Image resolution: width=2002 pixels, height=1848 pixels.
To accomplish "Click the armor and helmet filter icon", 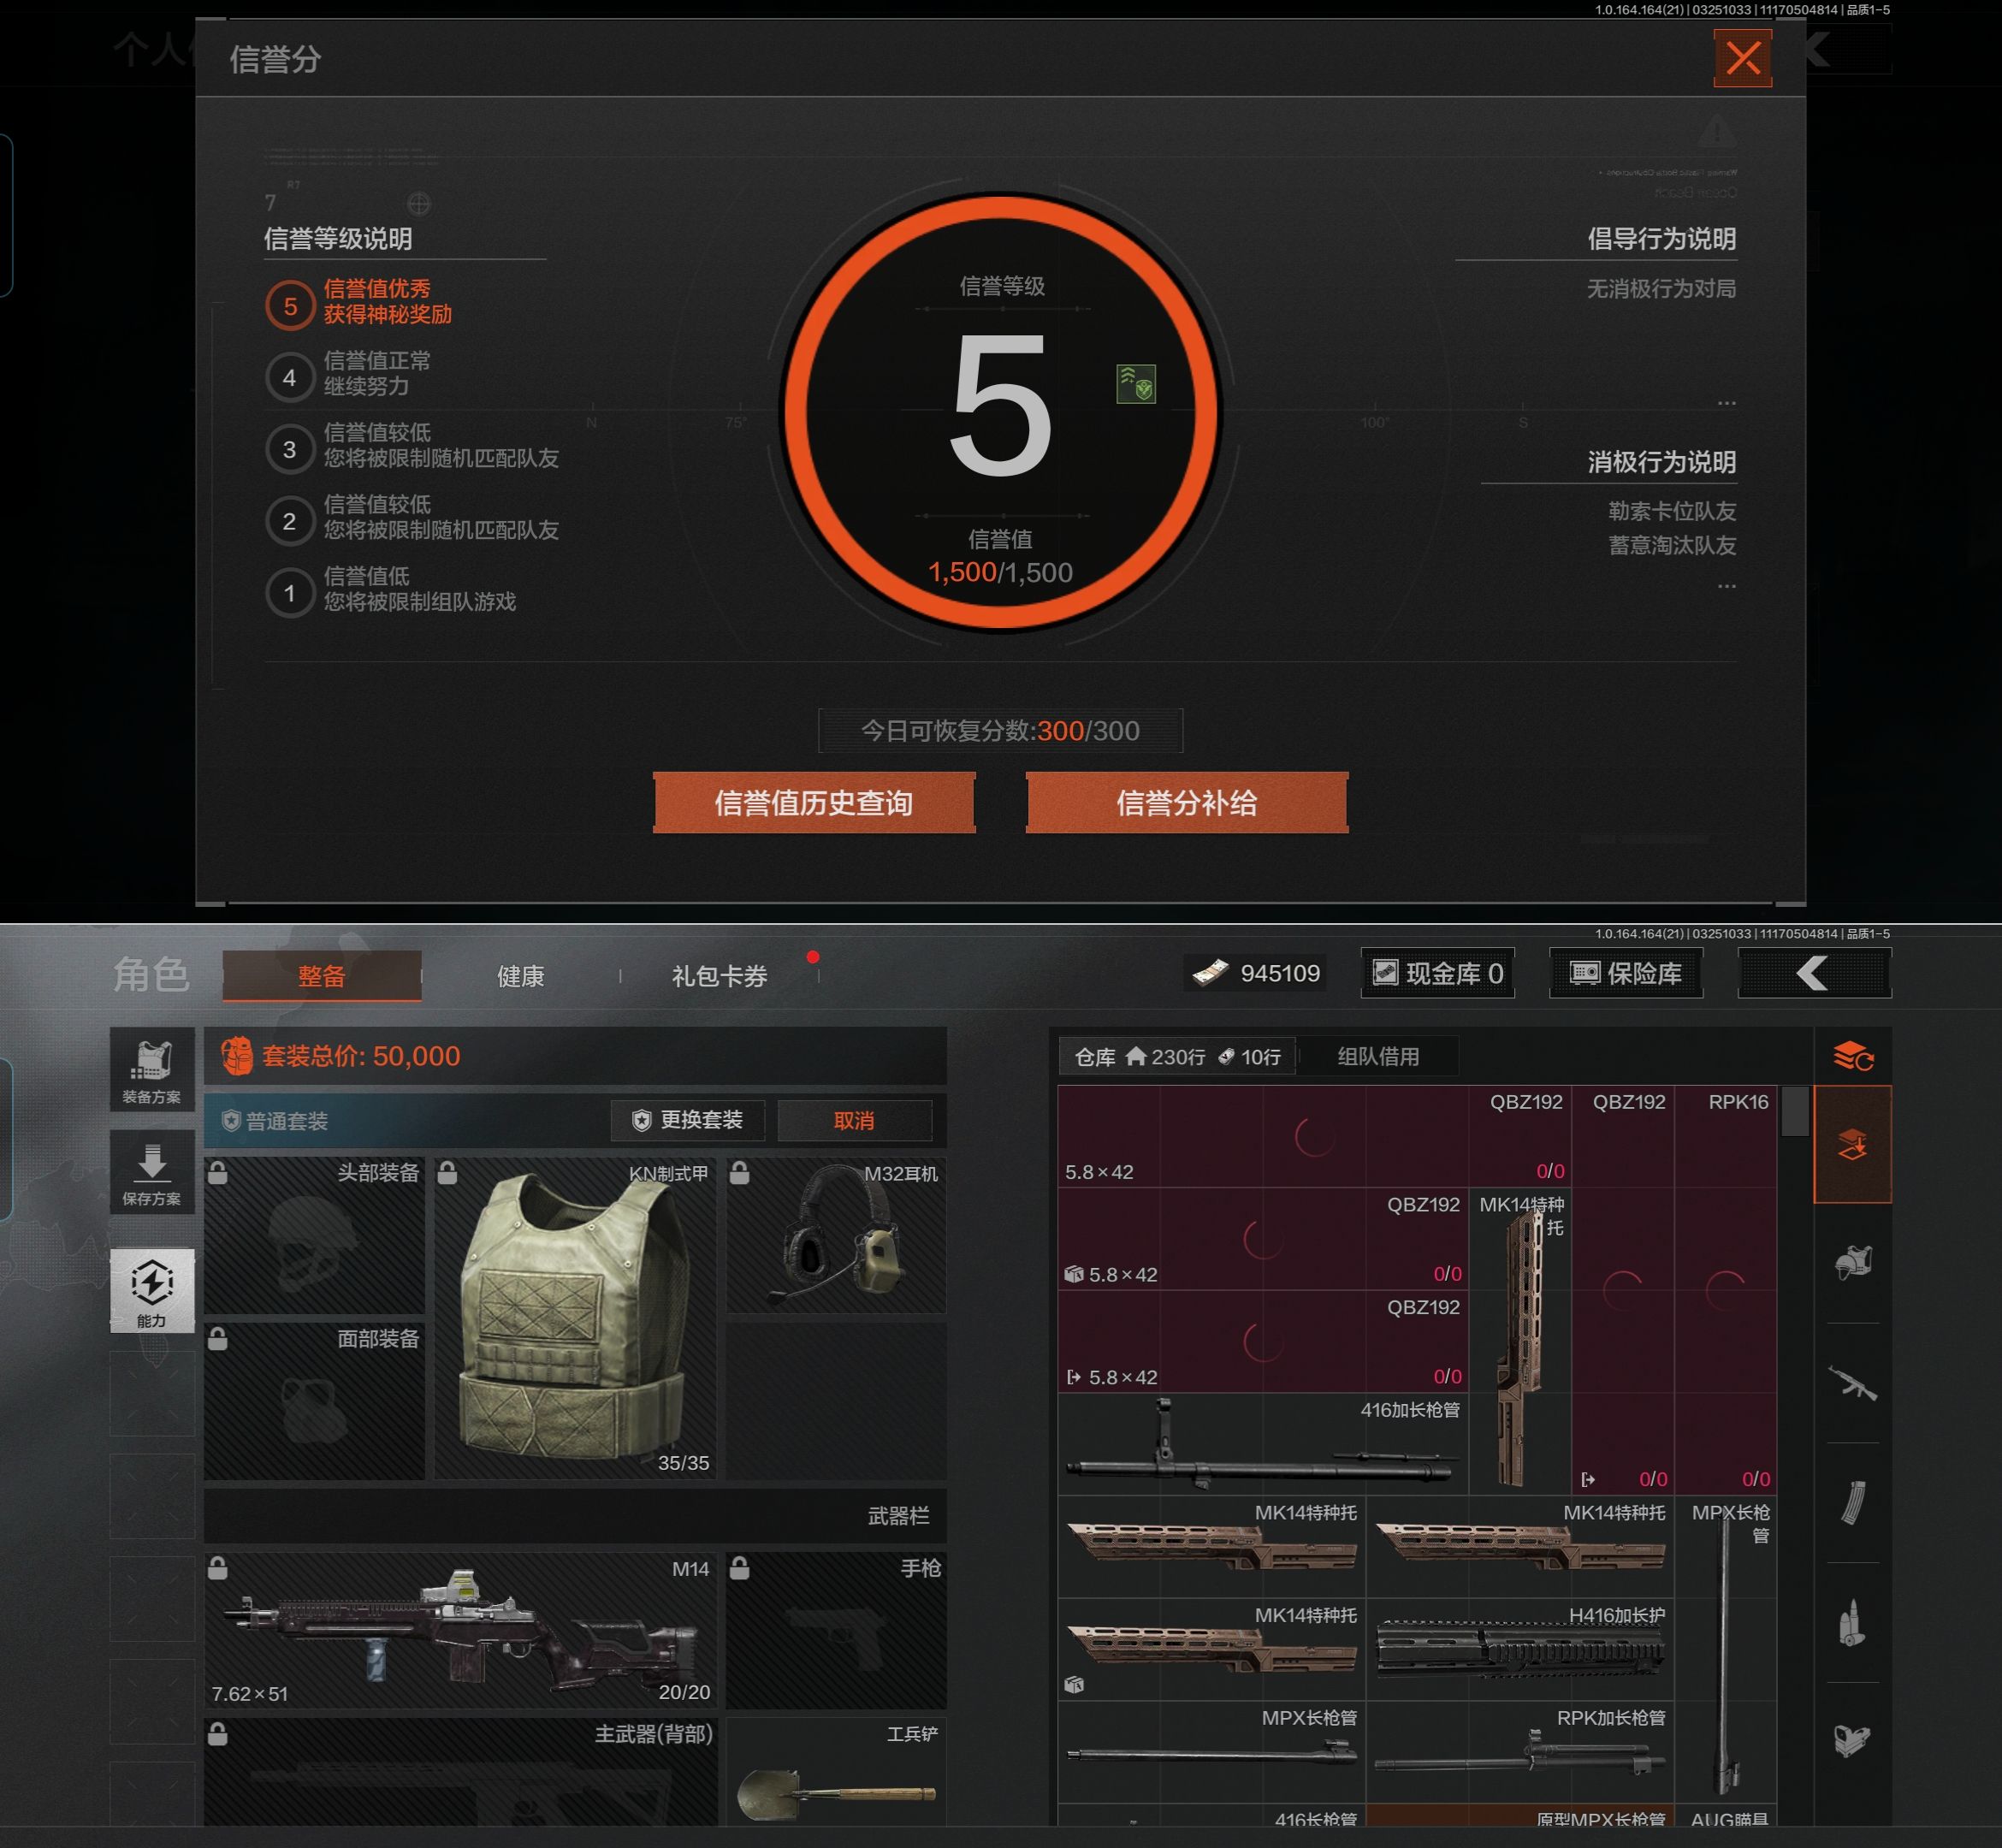I will [1852, 1263].
